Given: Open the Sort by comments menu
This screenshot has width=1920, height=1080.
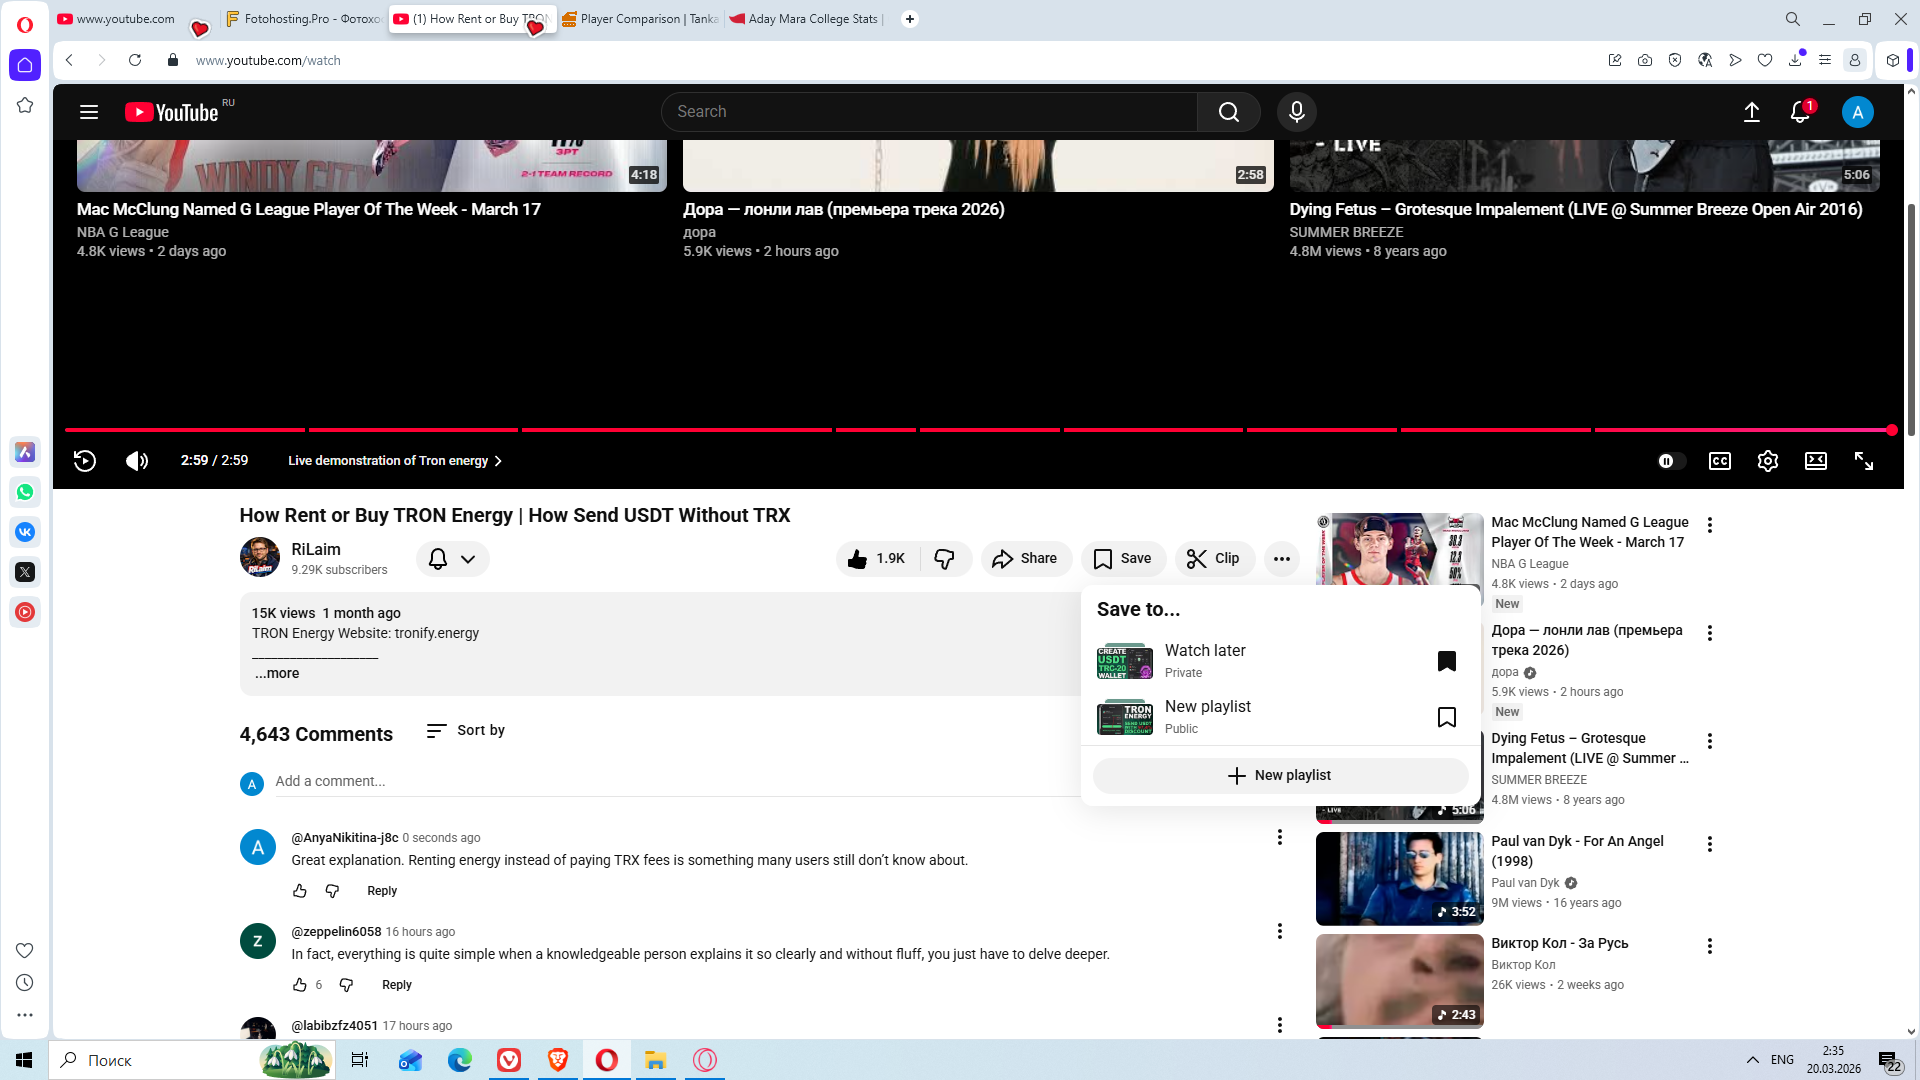Looking at the screenshot, I should point(466,731).
